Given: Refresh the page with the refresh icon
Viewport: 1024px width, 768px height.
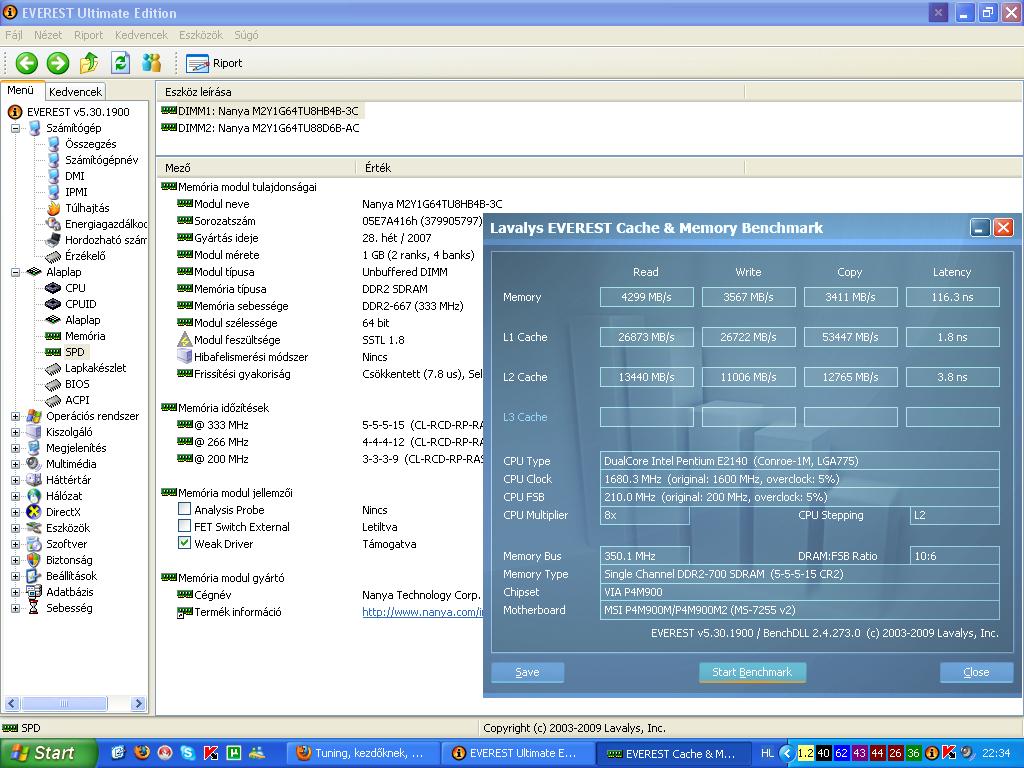Looking at the screenshot, I should [120, 63].
